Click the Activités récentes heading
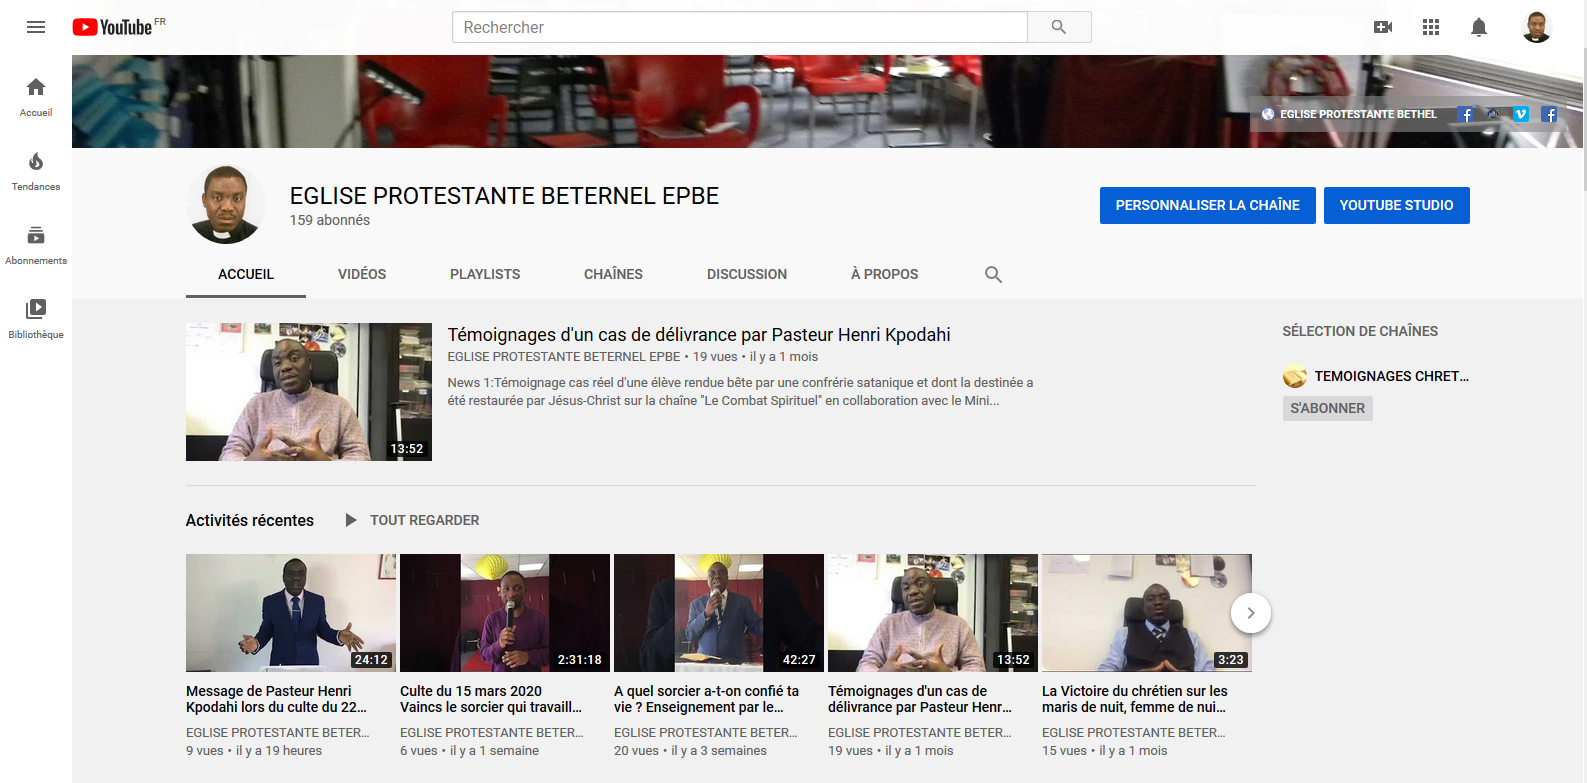Image resolution: width=1587 pixels, height=783 pixels. click(250, 520)
